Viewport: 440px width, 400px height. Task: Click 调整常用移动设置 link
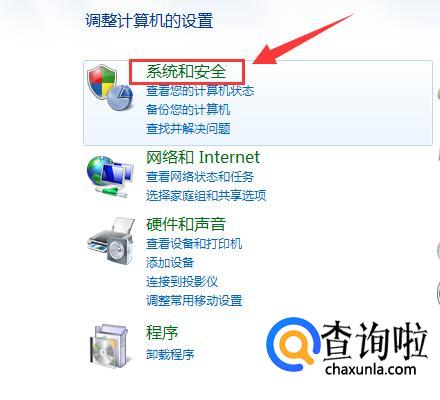click(x=194, y=301)
